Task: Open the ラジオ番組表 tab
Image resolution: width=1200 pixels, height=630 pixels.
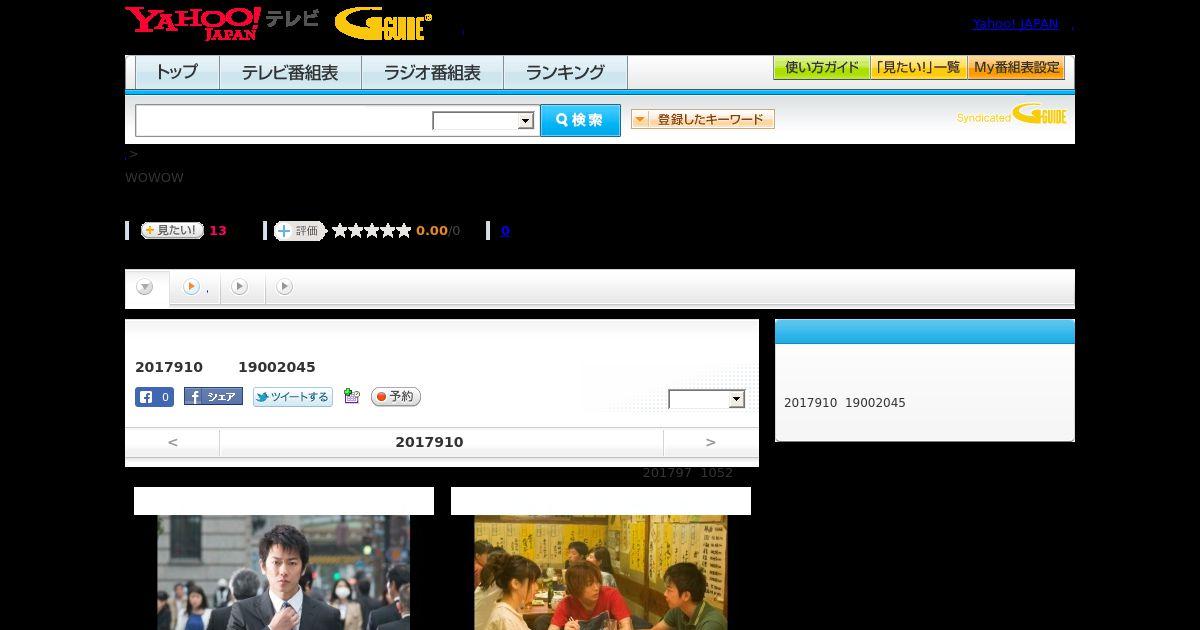Action: 432,72
